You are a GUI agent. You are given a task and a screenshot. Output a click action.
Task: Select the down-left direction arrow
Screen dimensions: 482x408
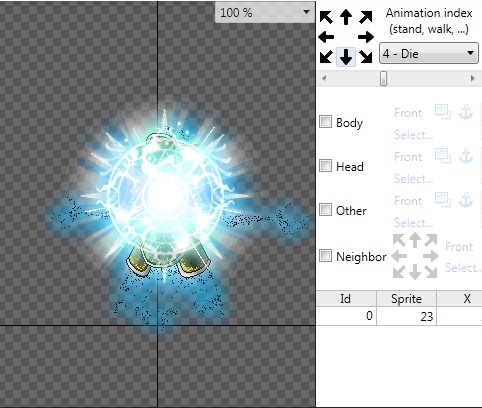coord(326,57)
